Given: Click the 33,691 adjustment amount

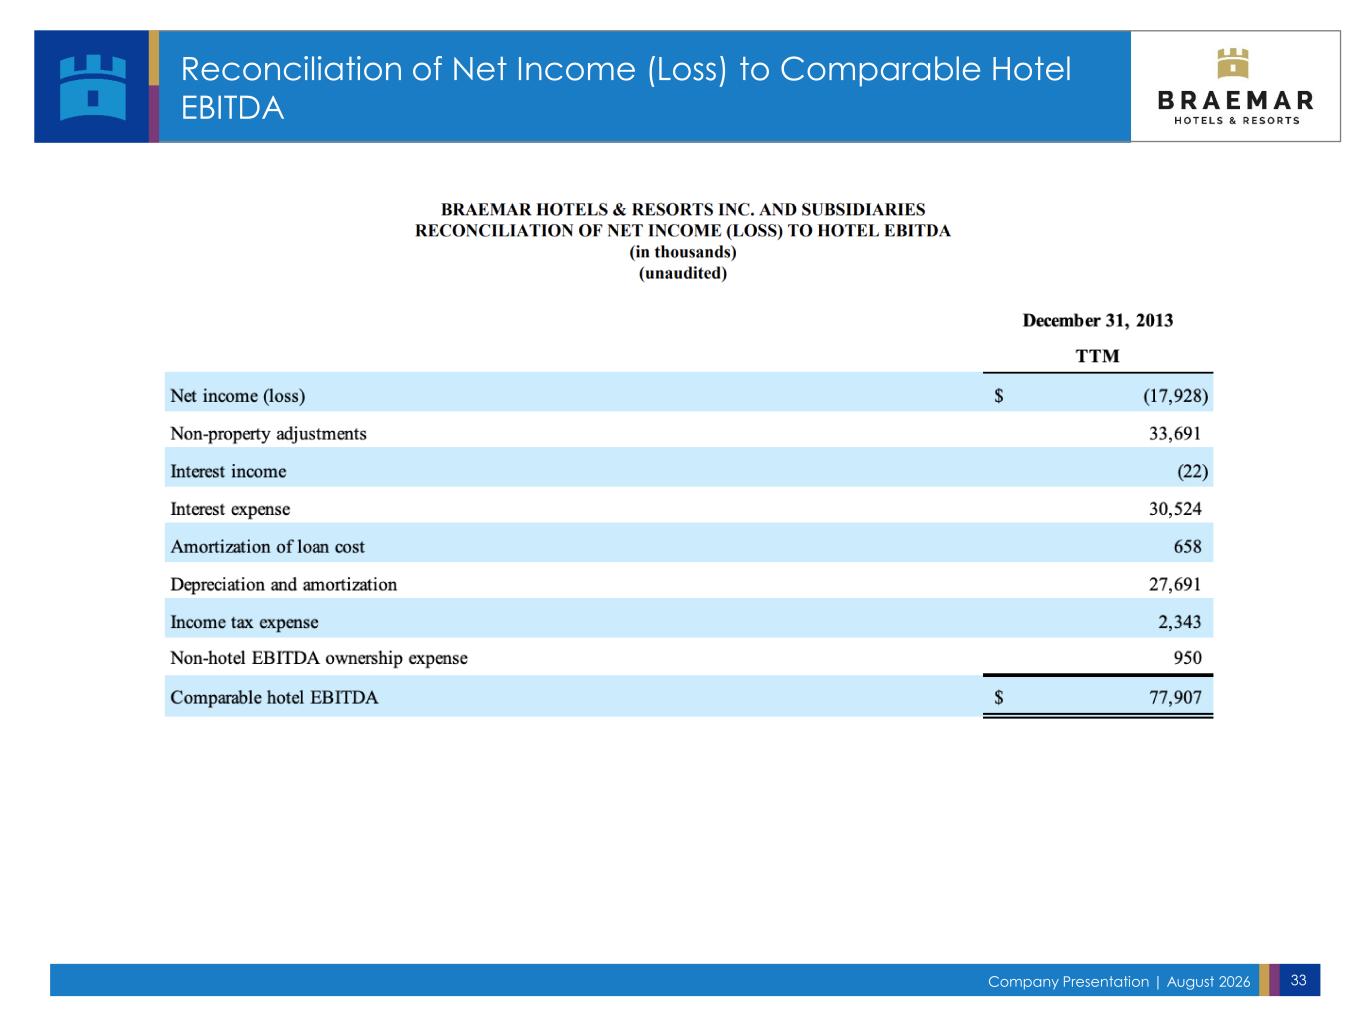Looking at the screenshot, I should point(1174,434).
